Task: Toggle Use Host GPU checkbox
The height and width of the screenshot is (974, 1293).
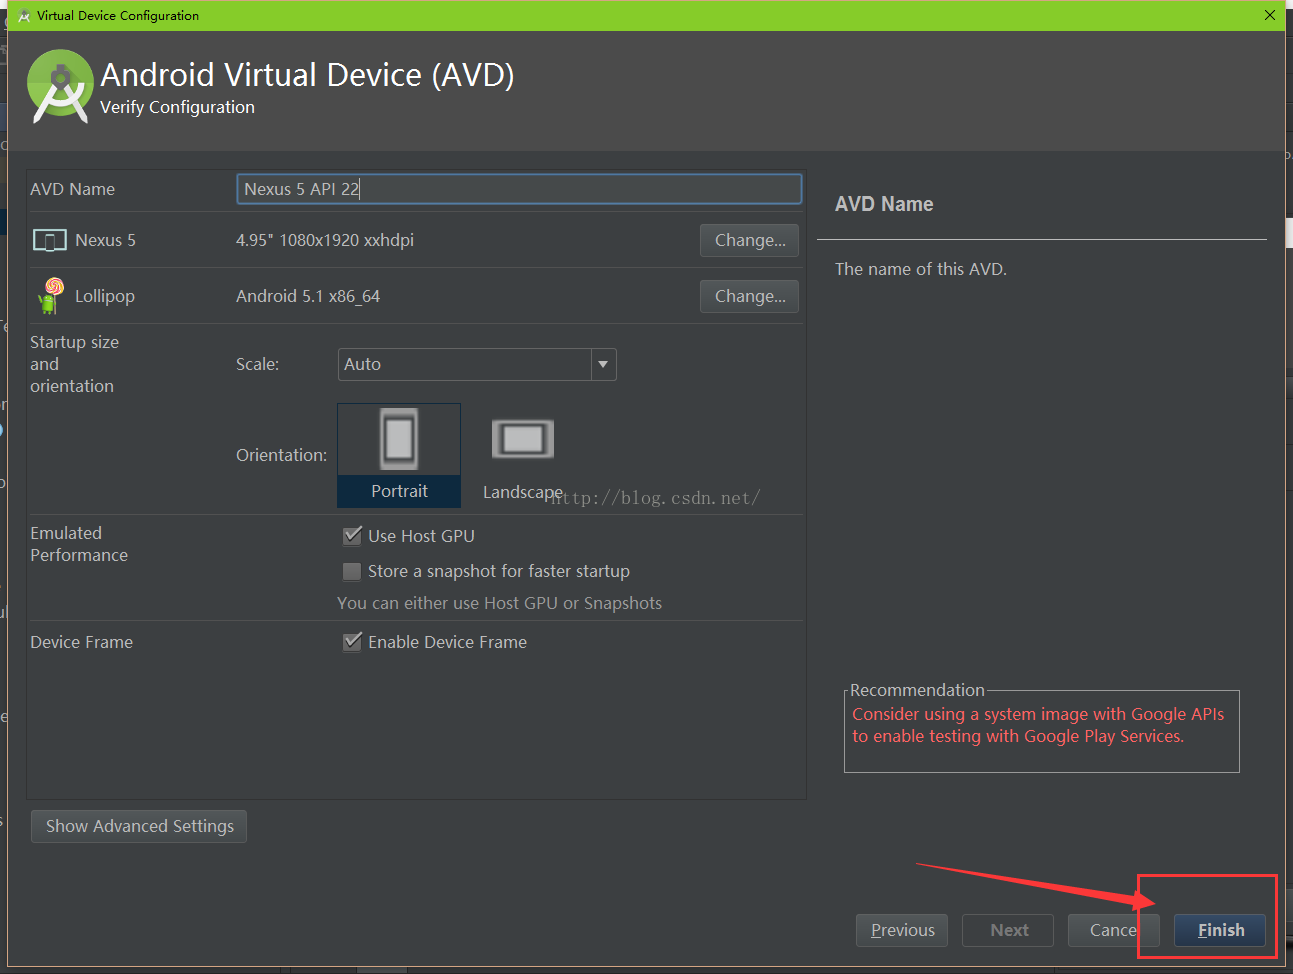Action: 352,536
